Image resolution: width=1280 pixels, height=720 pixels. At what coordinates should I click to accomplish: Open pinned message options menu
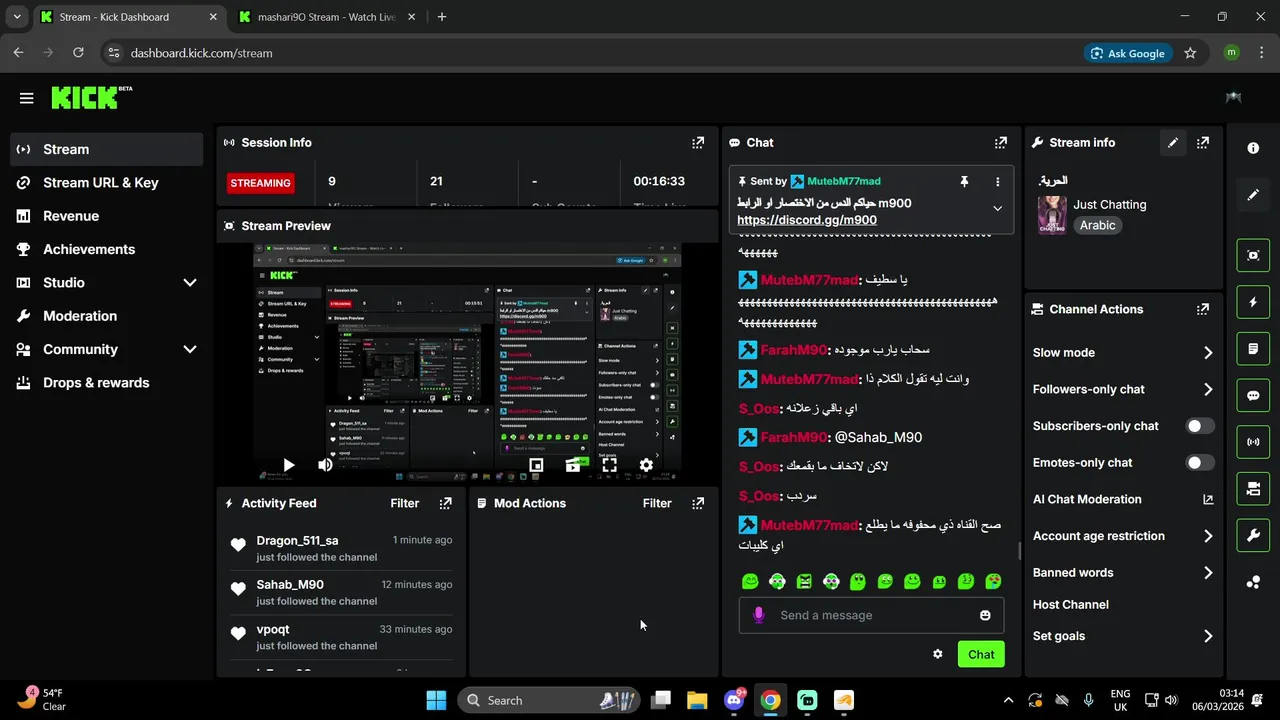(997, 181)
